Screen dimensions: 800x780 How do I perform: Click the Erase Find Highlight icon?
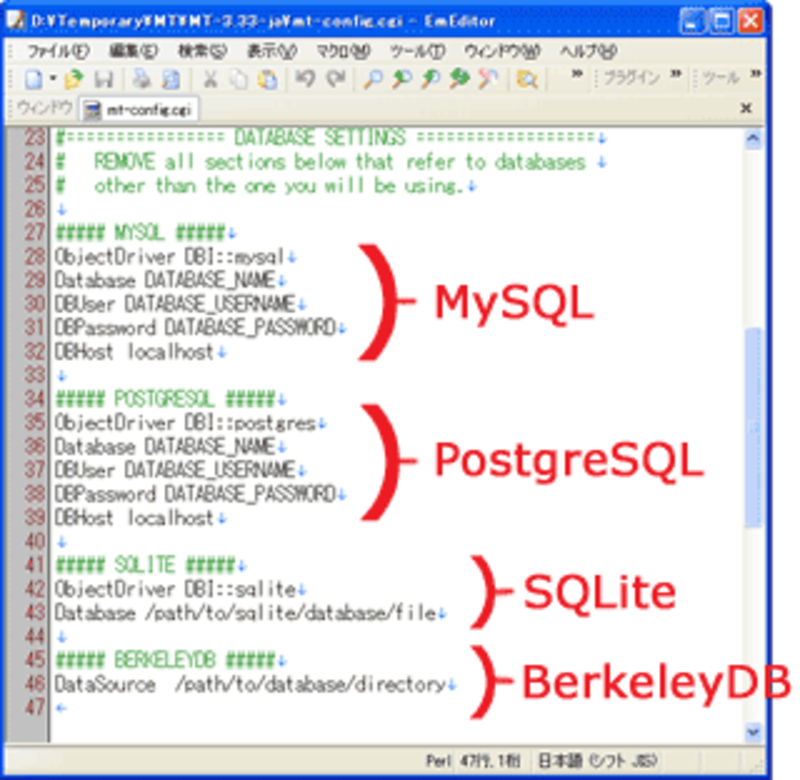click(x=488, y=79)
